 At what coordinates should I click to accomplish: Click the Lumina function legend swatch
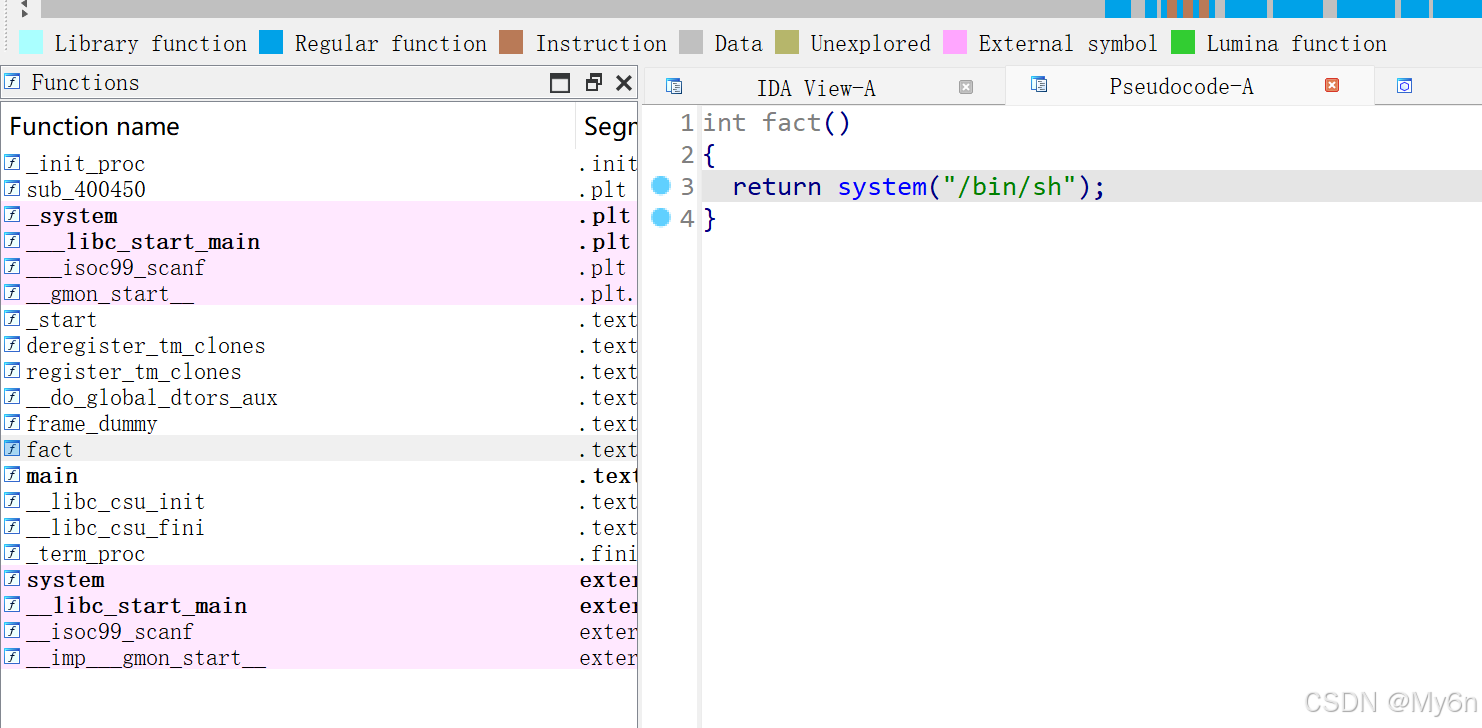(x=1183, y=42)
